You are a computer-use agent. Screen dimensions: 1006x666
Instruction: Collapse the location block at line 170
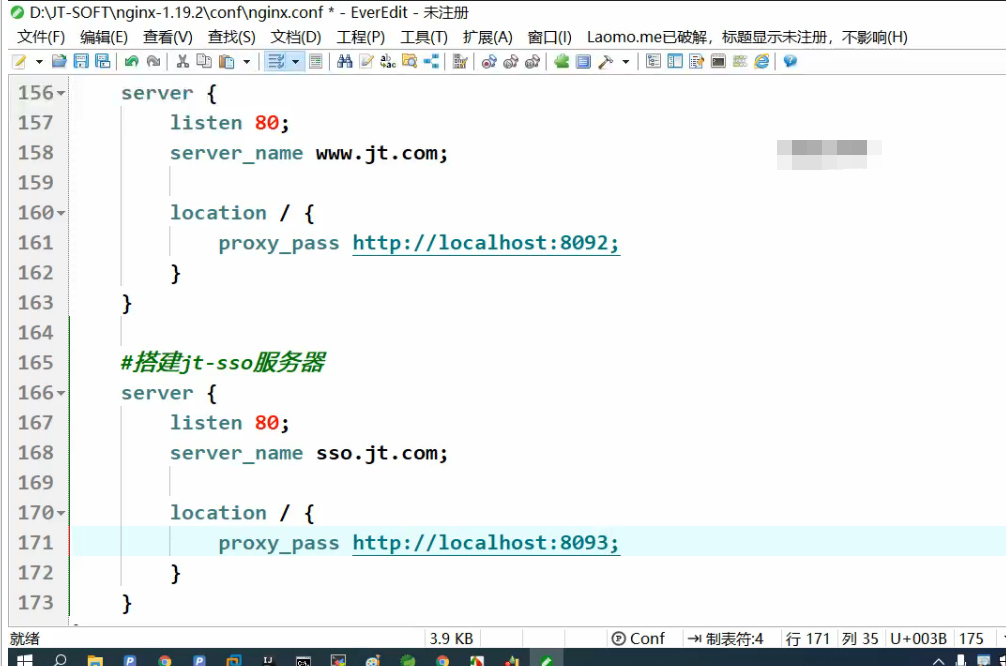[61, 513]
